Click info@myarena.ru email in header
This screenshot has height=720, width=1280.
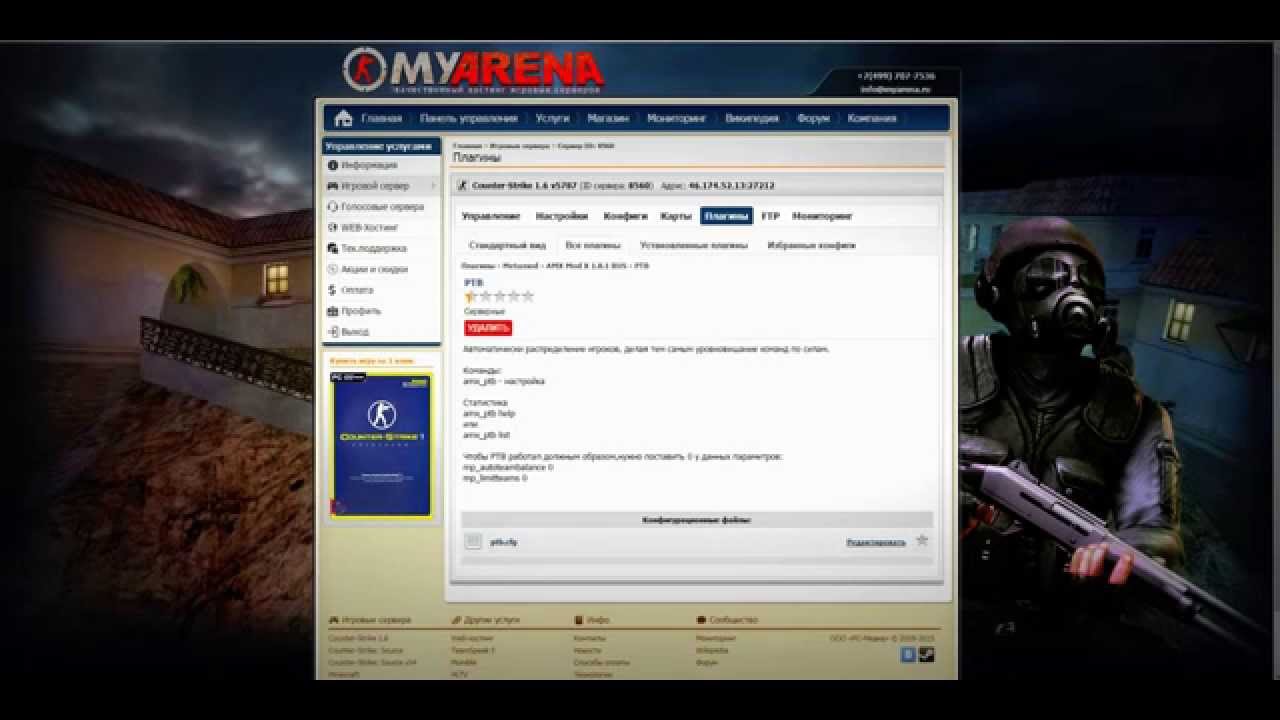895,89
